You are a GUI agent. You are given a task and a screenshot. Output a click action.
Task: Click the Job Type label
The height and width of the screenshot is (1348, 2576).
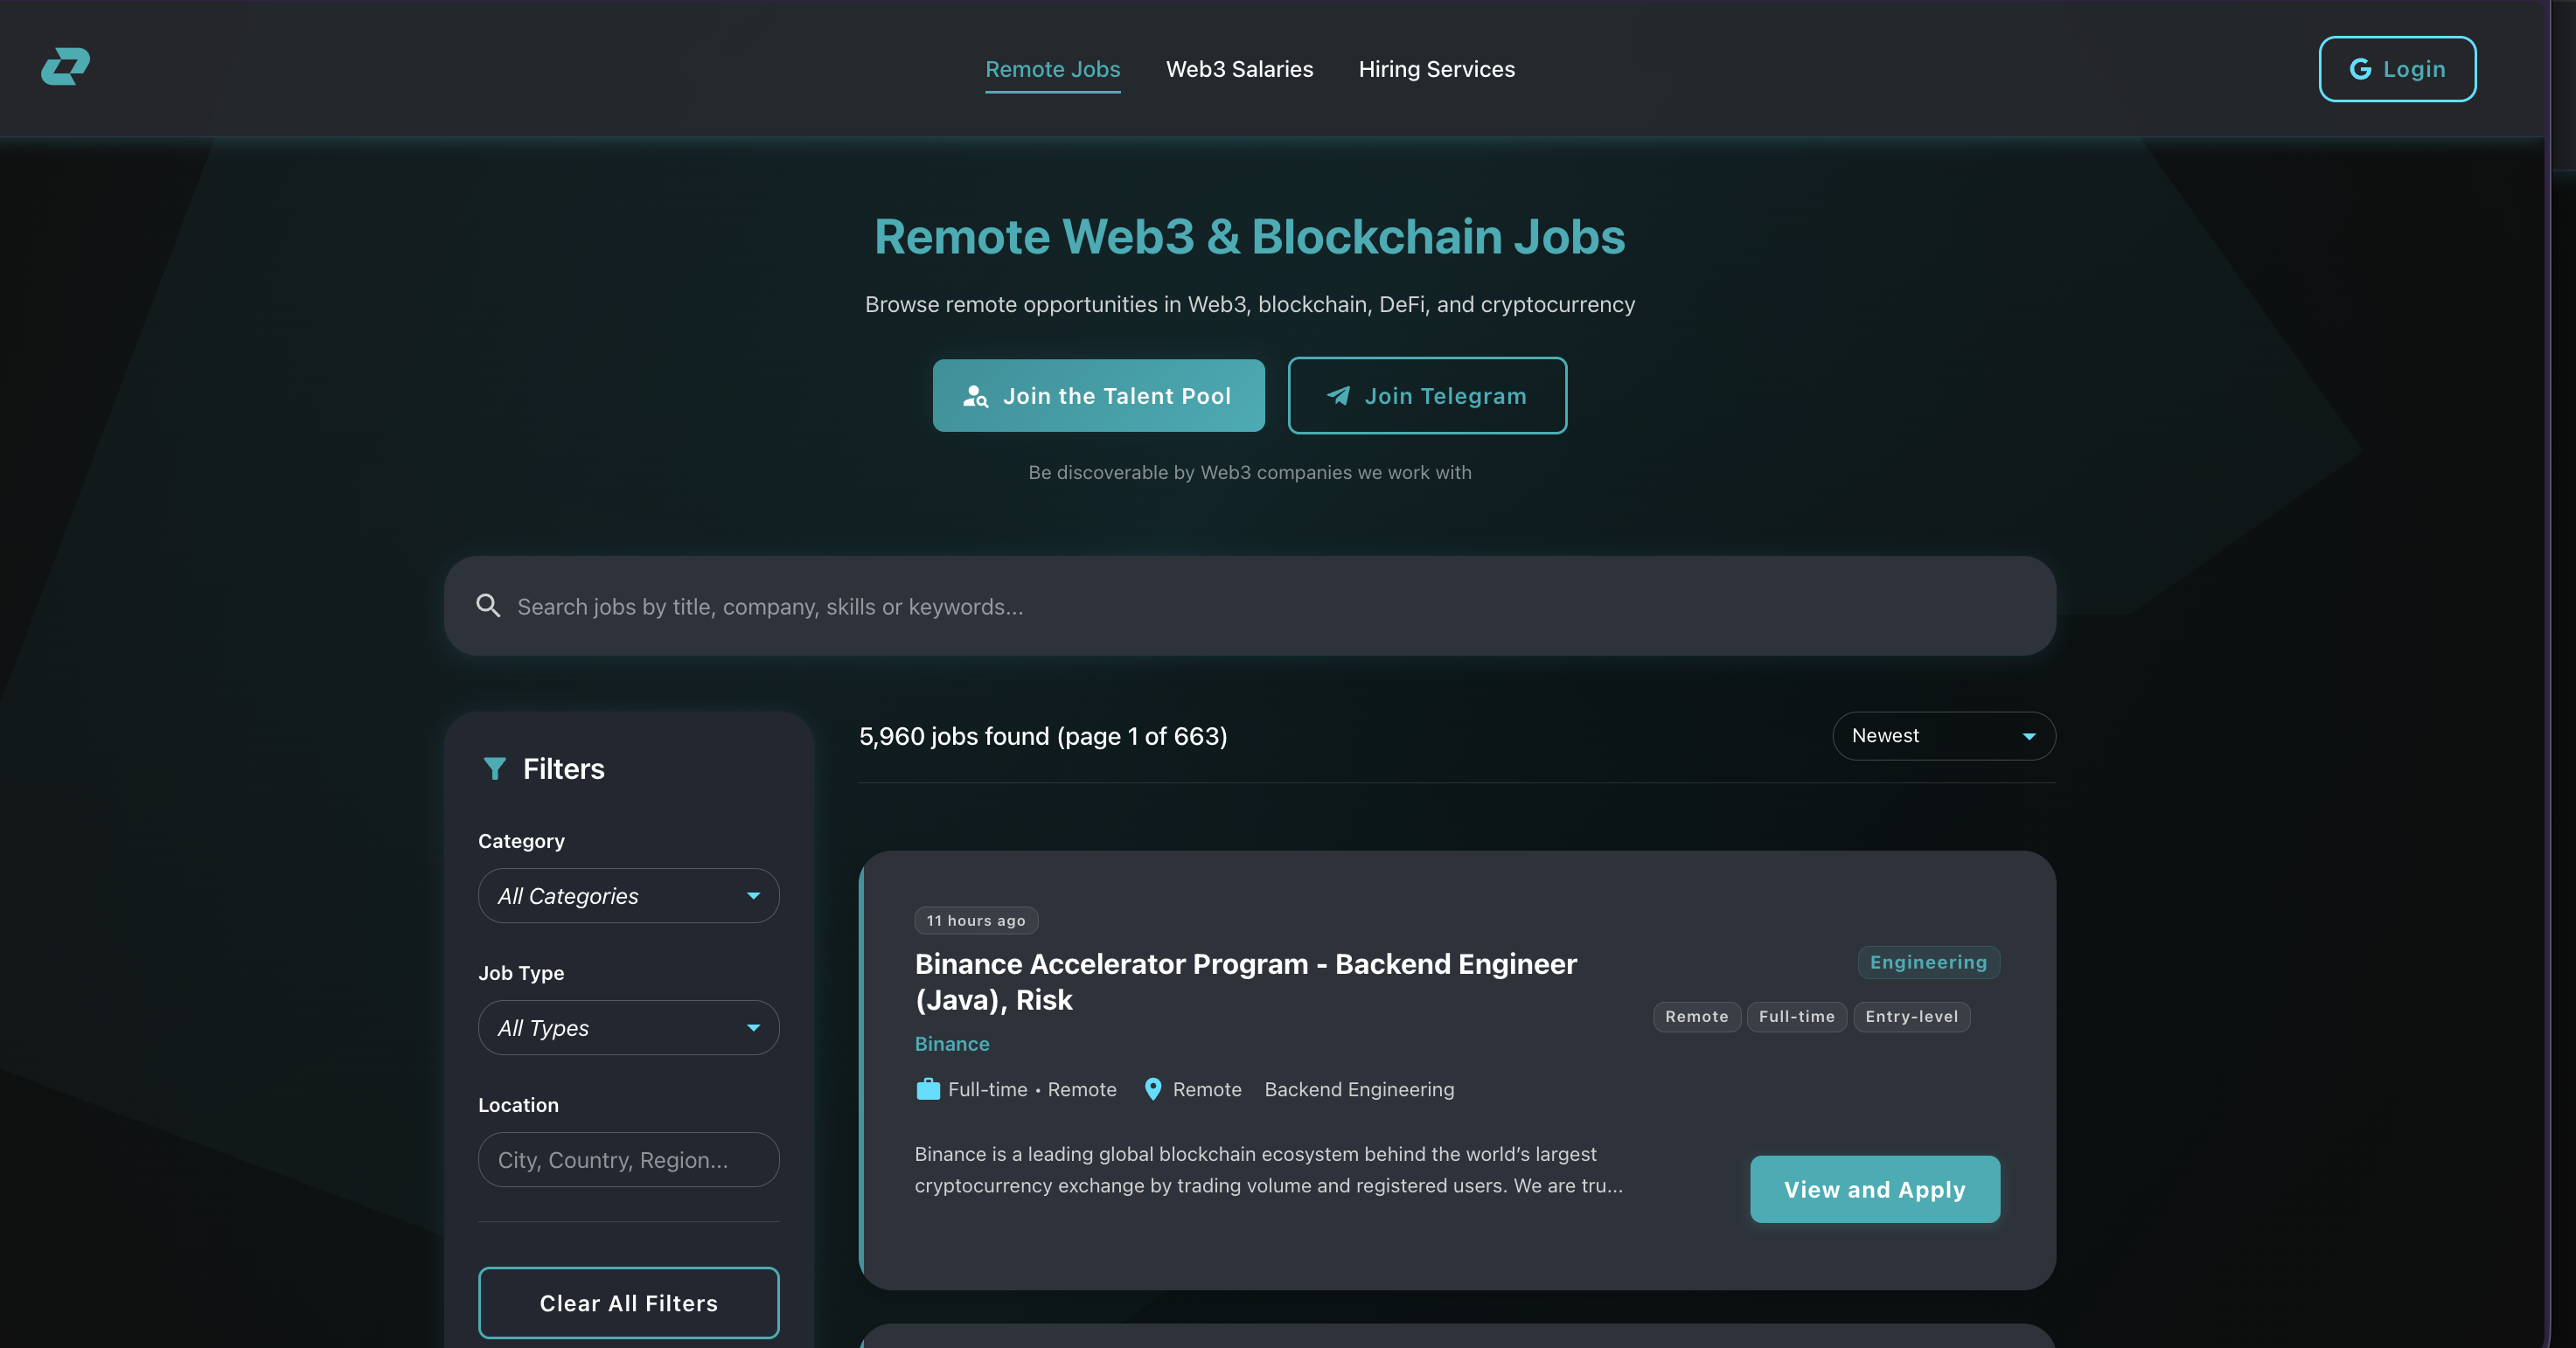[521, 973]
